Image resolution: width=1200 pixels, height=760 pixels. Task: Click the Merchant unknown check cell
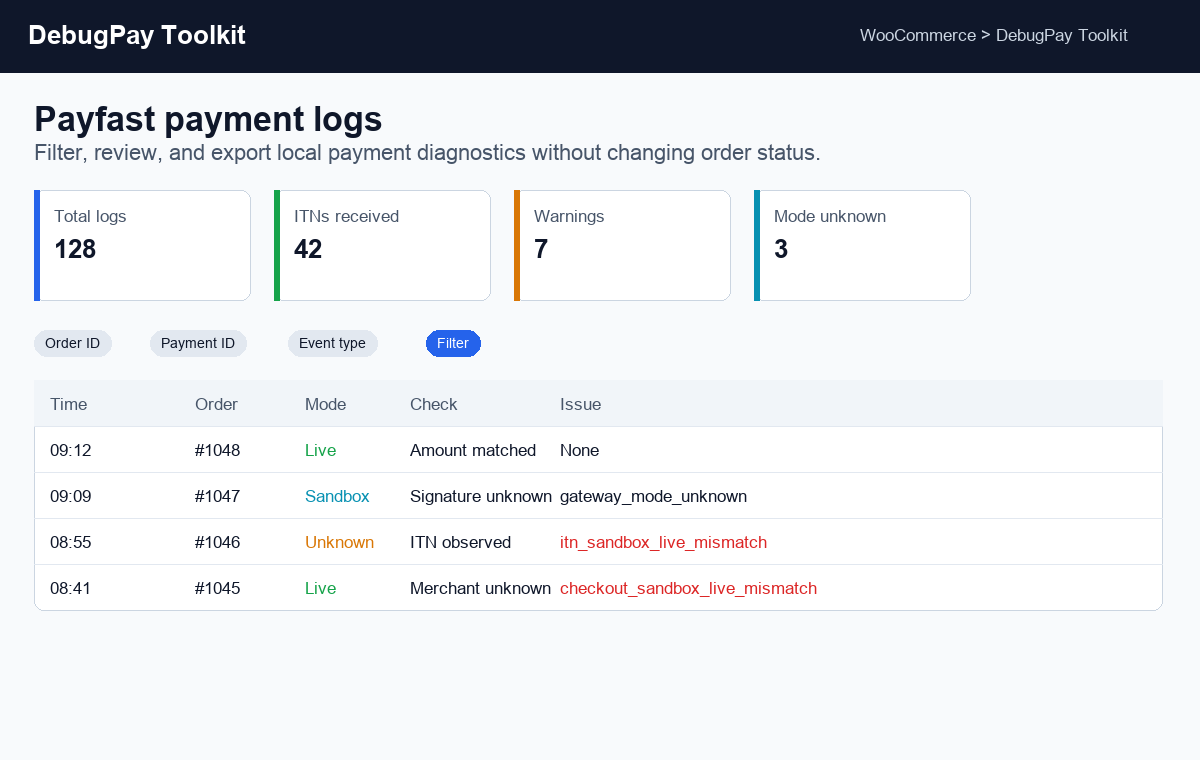point(481,588)
